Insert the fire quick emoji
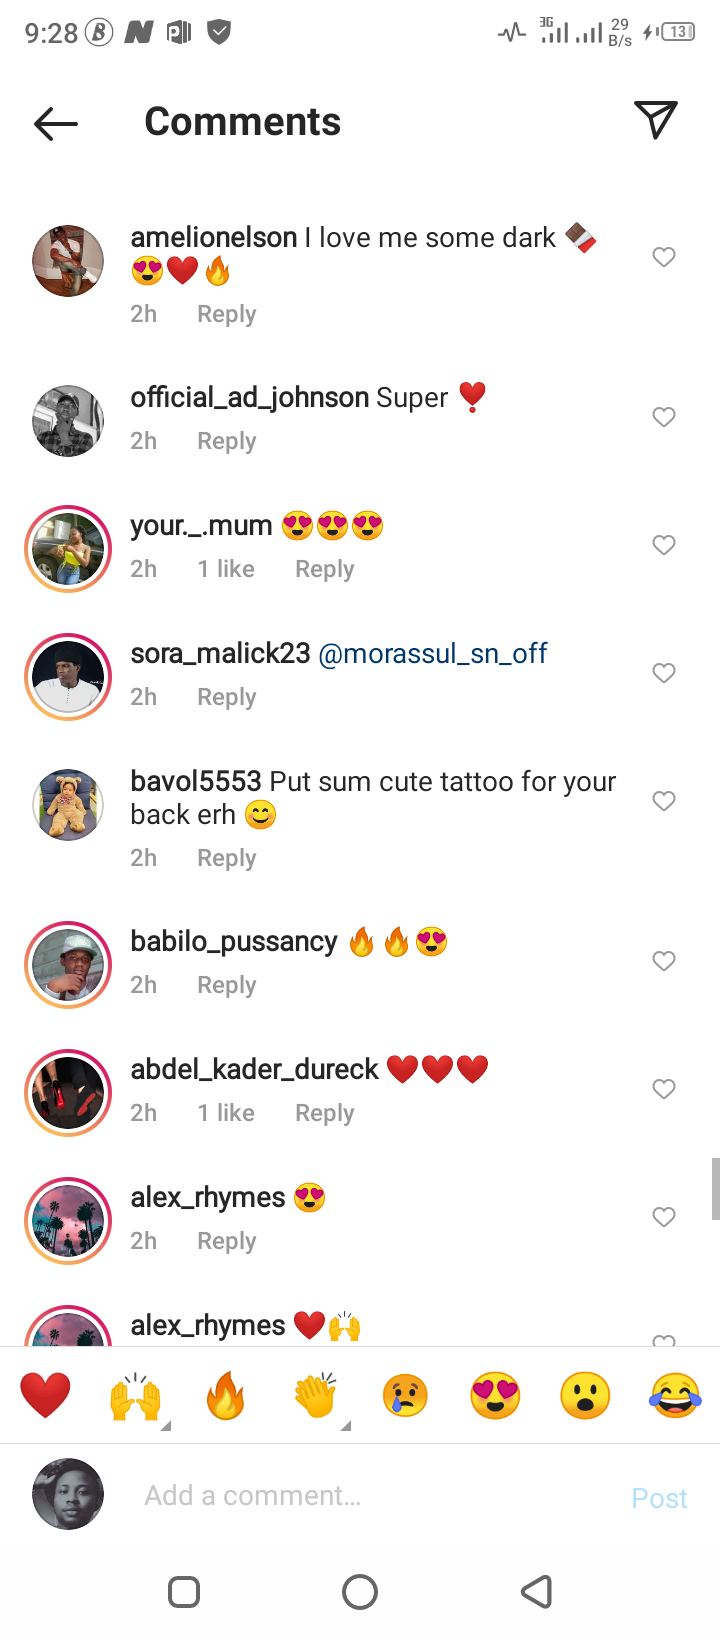Screen dimensions: 720x1640 (225, 1395)
